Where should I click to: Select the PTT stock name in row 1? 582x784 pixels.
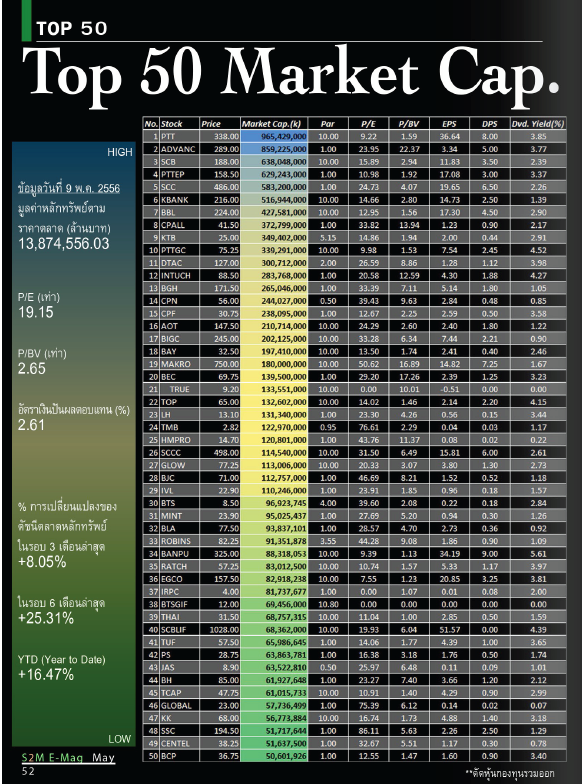[180, 136]
